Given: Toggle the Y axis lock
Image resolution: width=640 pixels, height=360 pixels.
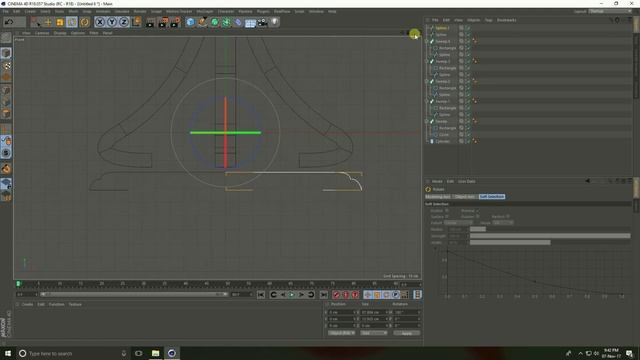Looking at the screenshot, I should point(112,22).
